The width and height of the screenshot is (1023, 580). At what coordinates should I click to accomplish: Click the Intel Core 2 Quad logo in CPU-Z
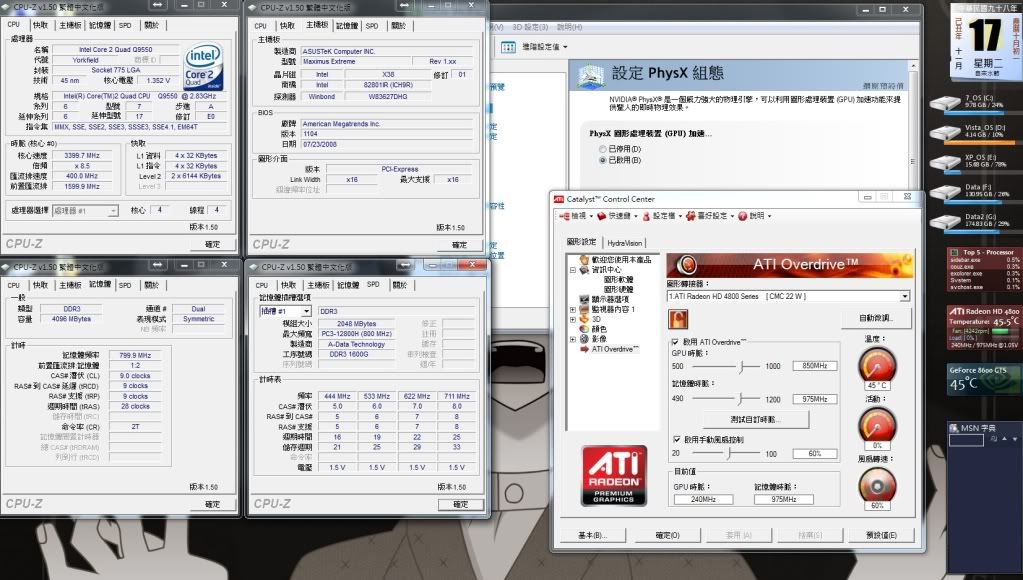[x=204, y=67]
